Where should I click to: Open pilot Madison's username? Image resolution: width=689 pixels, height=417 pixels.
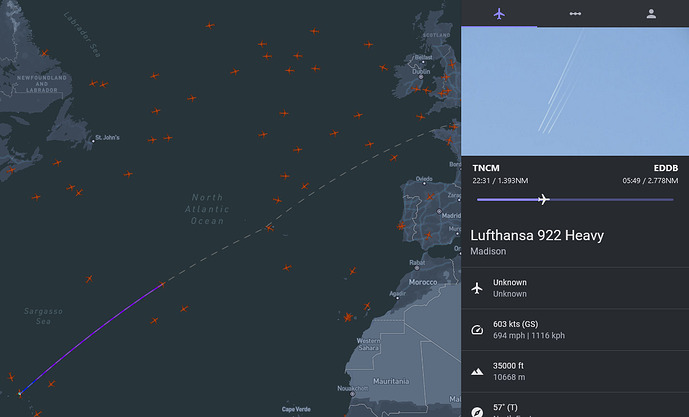[488, 252]
